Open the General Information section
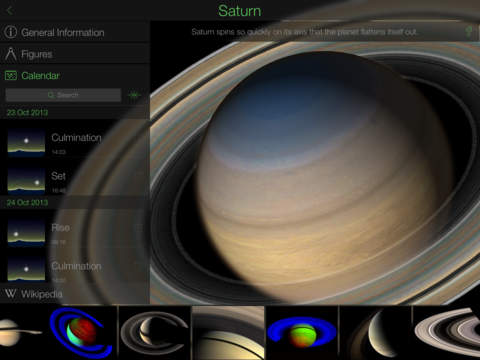The image size is (480, 360). tap(75, 32)
